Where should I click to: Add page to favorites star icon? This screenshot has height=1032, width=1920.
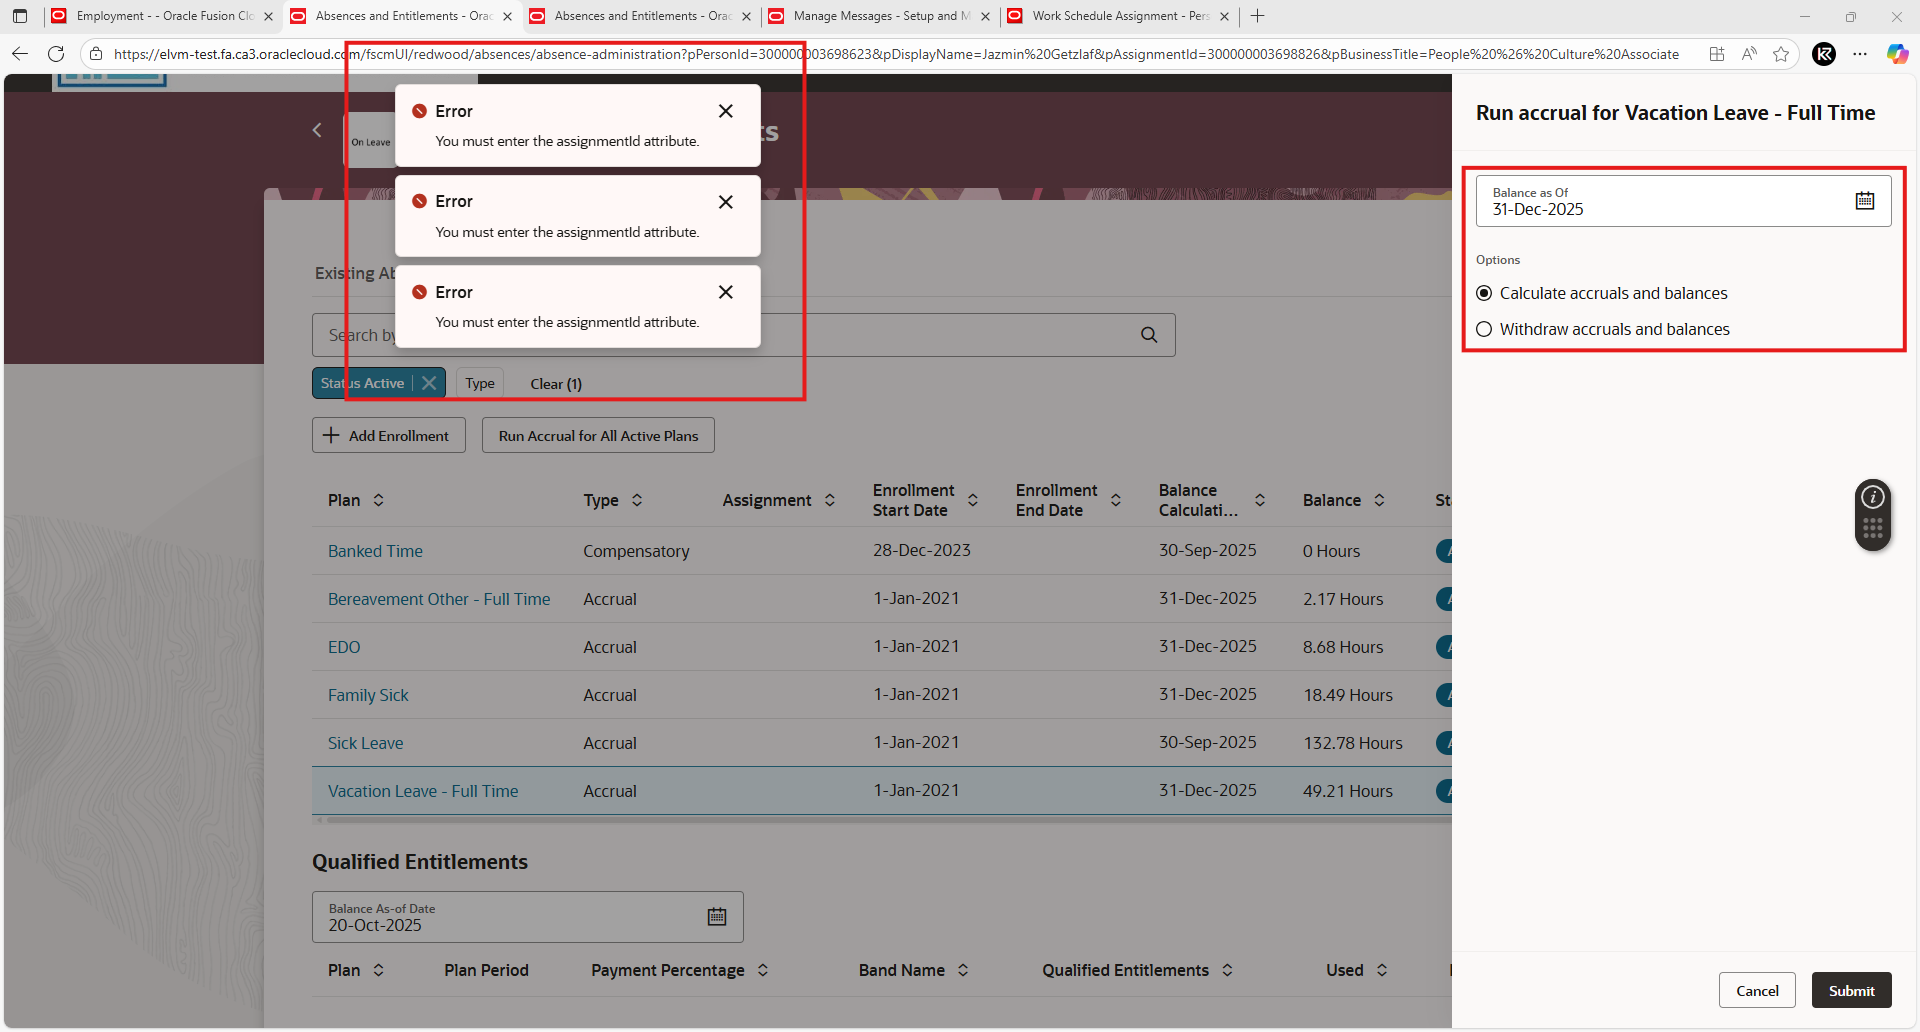coord(1781,54)
